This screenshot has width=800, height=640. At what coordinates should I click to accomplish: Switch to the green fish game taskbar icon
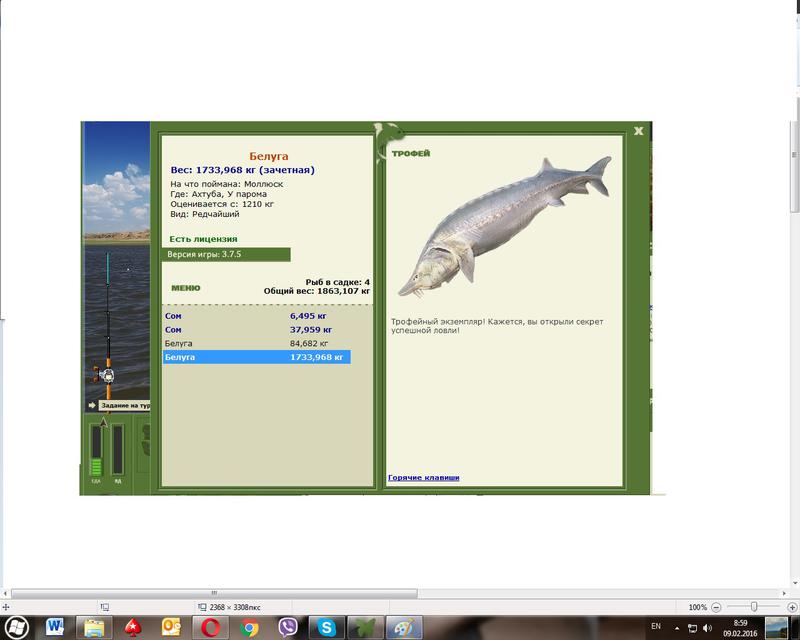point(365,627)
